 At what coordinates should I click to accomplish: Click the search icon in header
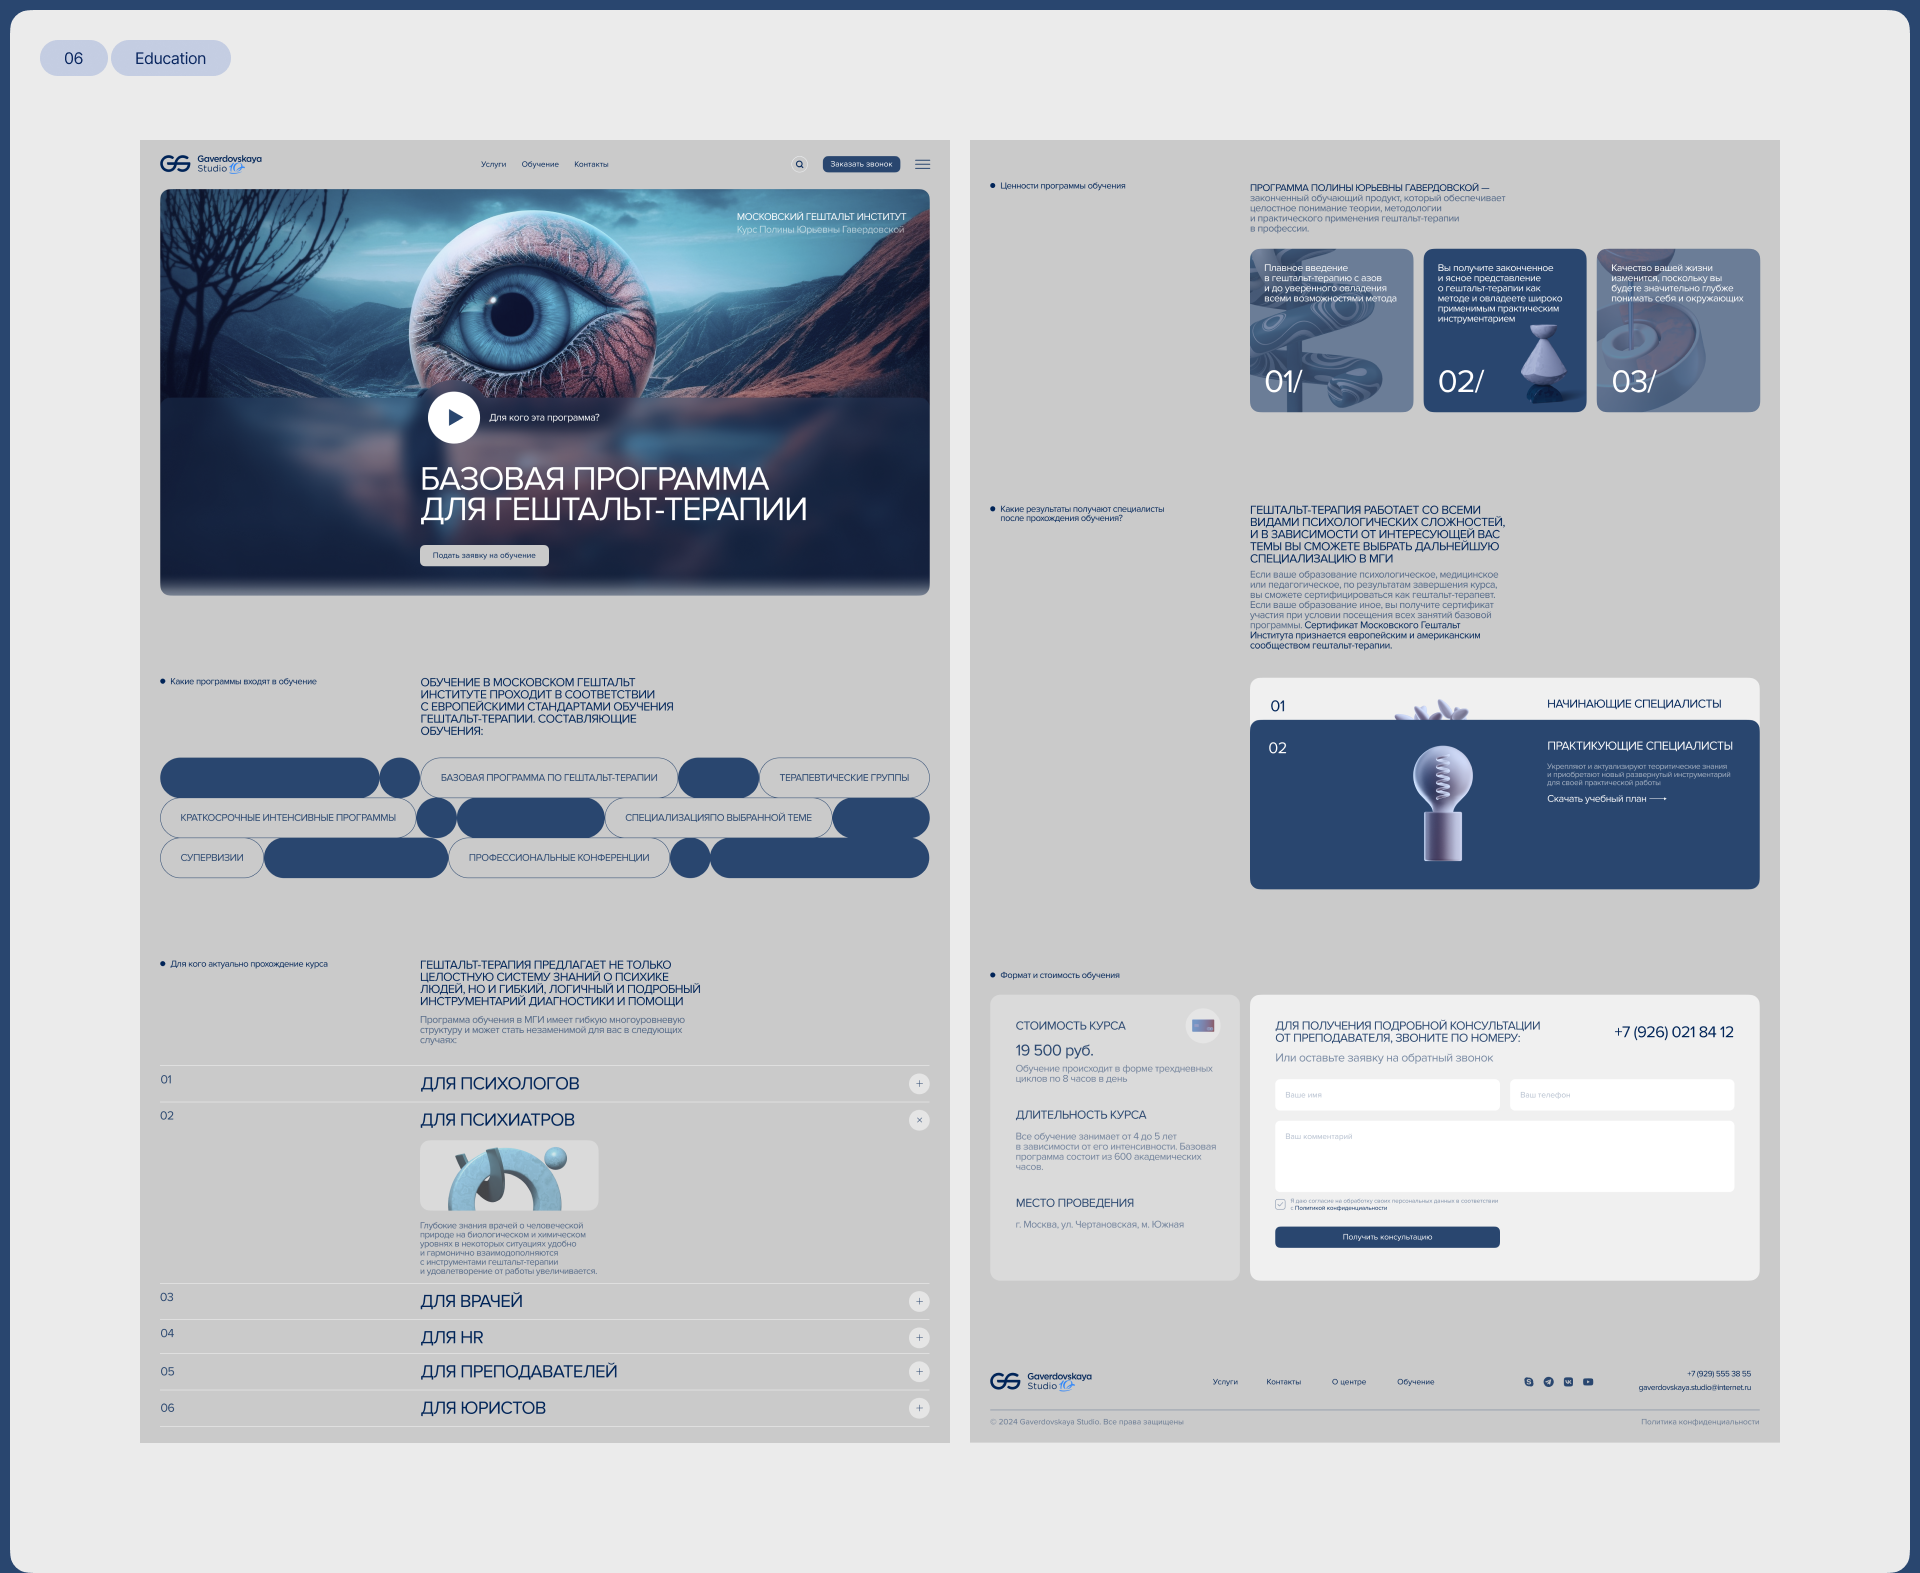click(799, 164)
